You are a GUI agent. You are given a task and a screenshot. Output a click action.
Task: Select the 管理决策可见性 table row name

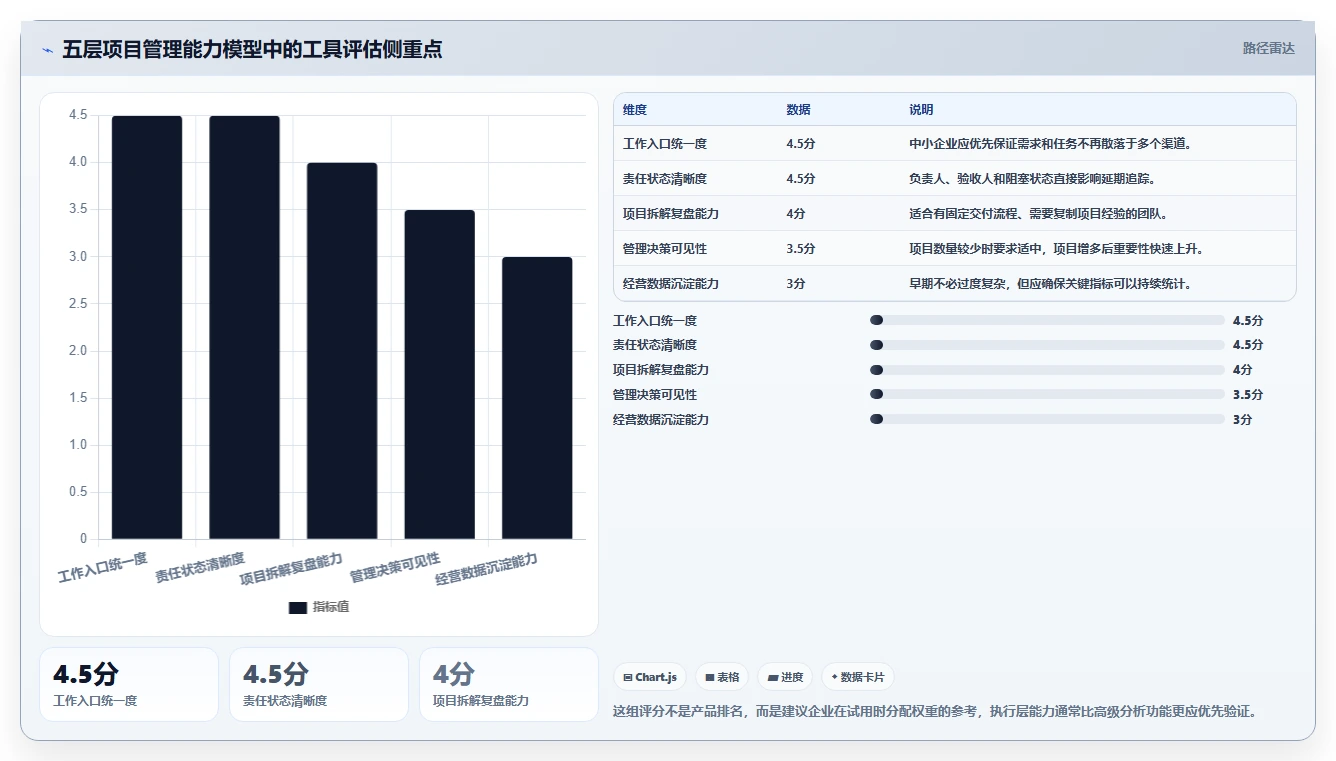point(665,249)
